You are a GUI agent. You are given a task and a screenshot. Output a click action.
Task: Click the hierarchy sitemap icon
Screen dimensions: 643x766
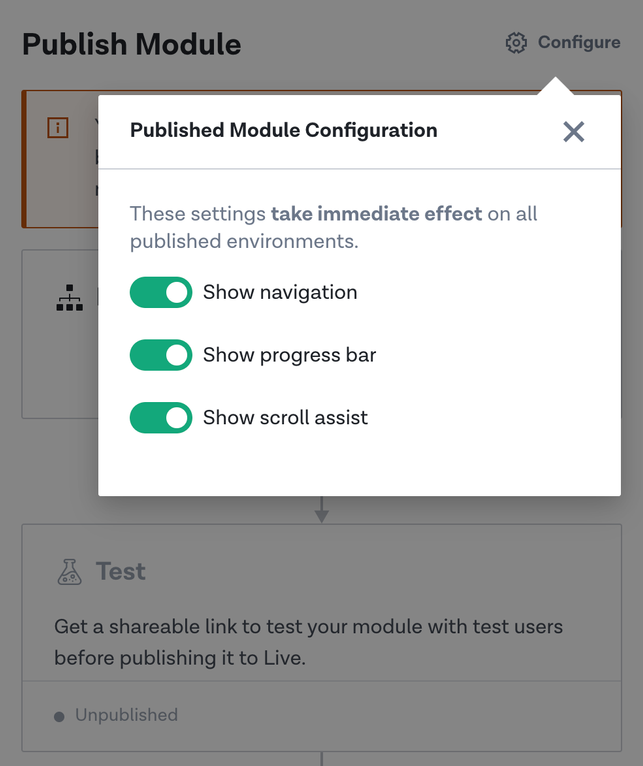69,298
